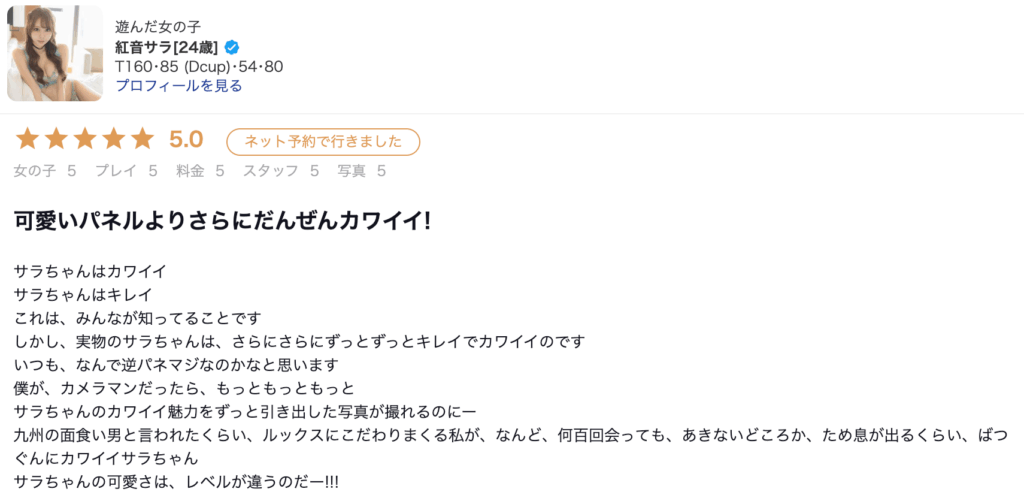
Task: Open the プロフィールを見る link
Action: coord(179,86)
